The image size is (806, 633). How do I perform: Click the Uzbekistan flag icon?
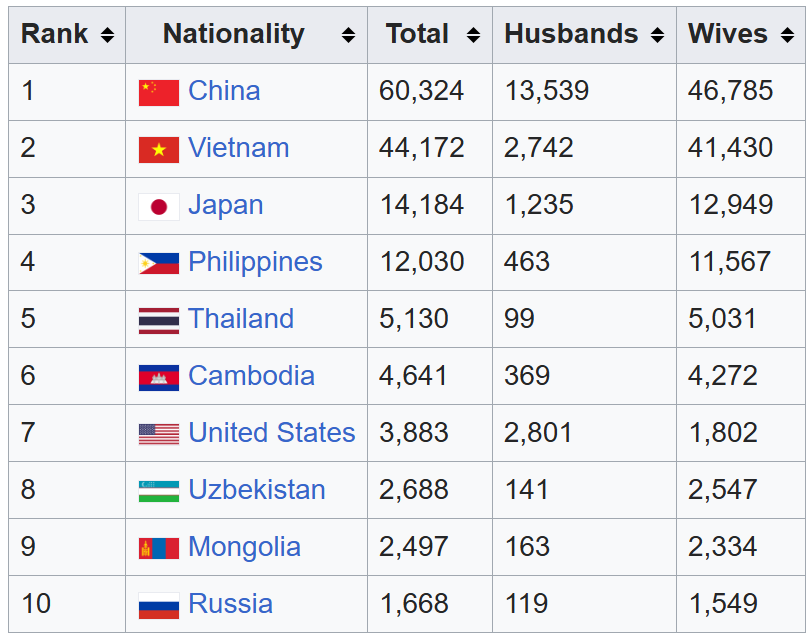158,491
